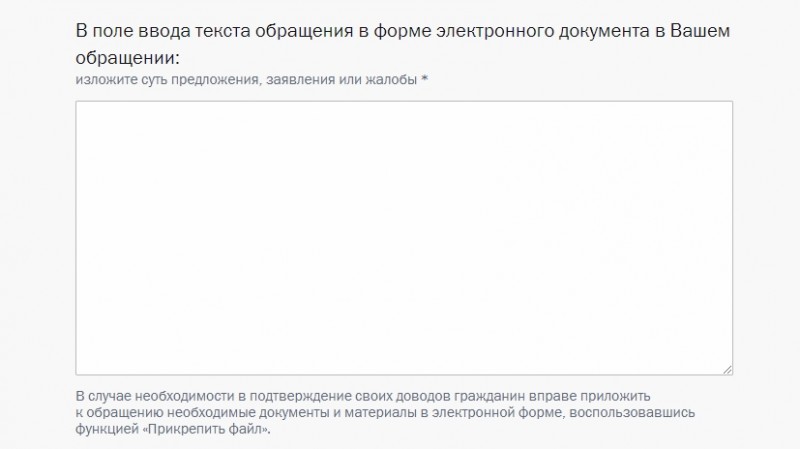Click the hint paragraph 'В случае необходимости'
This screenshot has height=449, width=800.
pyautogui.click(x=385, y=412)
